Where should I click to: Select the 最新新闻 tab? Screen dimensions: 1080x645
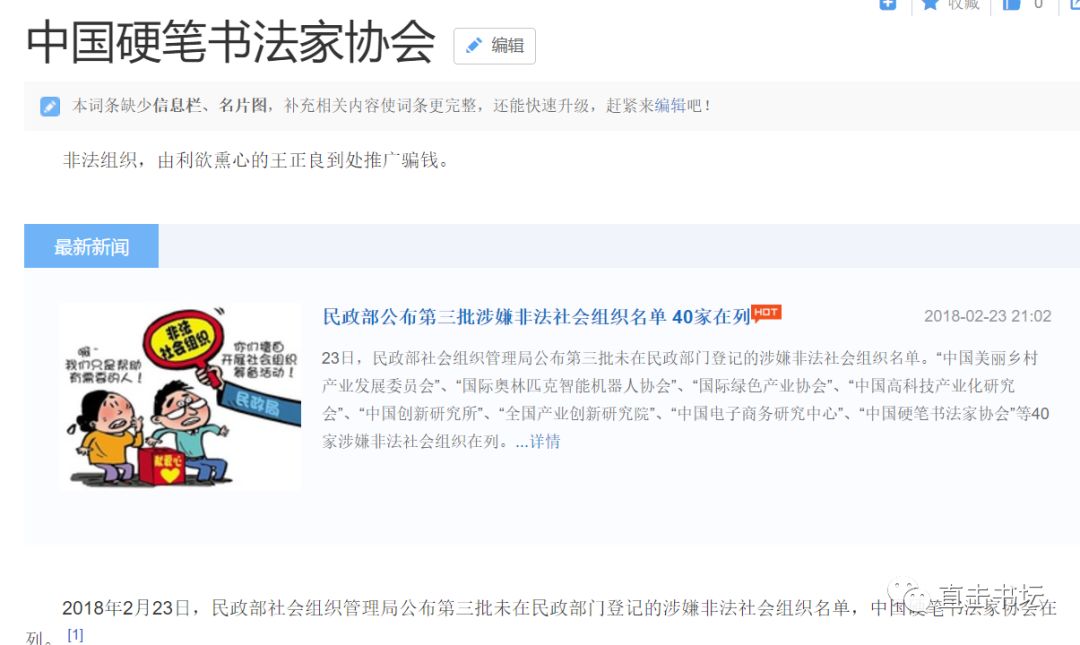(92, 246)
